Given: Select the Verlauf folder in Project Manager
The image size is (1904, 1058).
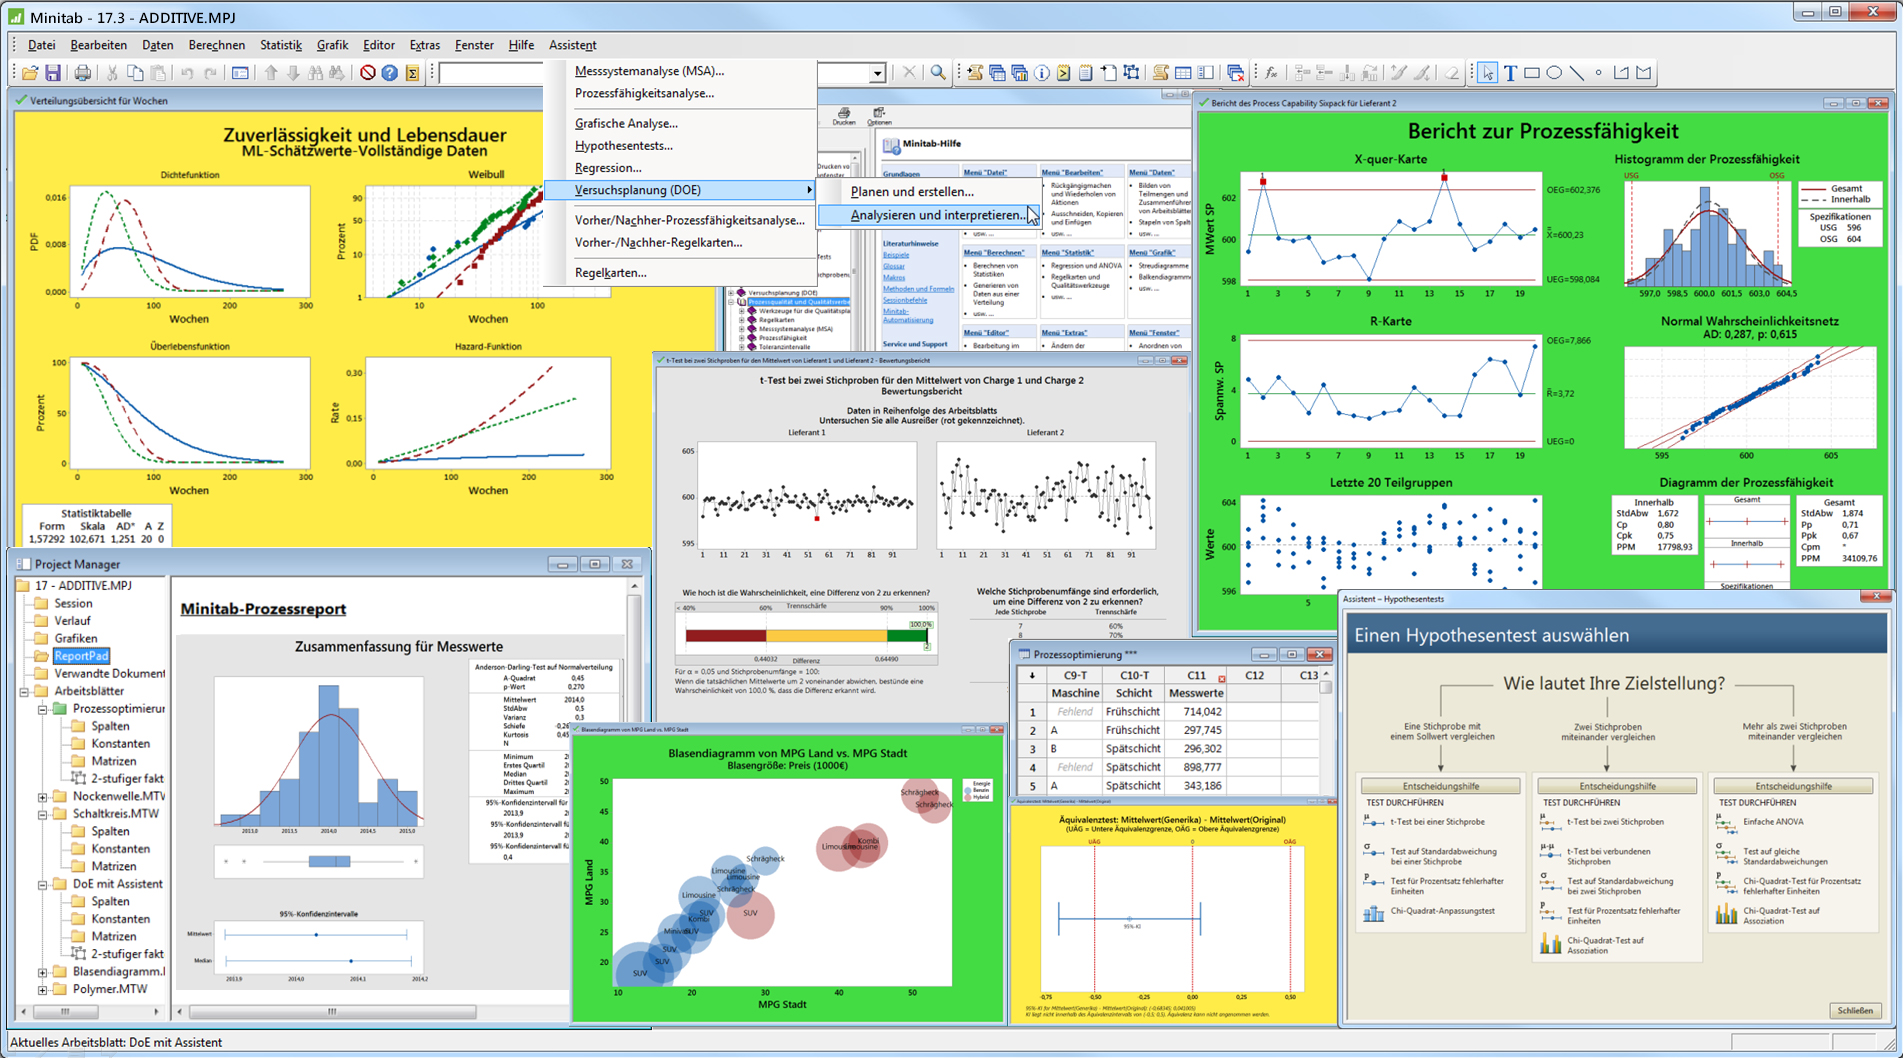Looking at the screenshot, I should point(72,621).
